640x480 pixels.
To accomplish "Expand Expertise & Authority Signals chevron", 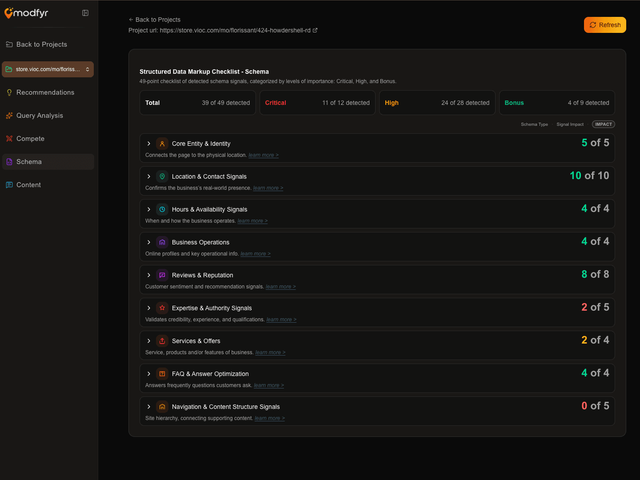I will tap(149, 308).
